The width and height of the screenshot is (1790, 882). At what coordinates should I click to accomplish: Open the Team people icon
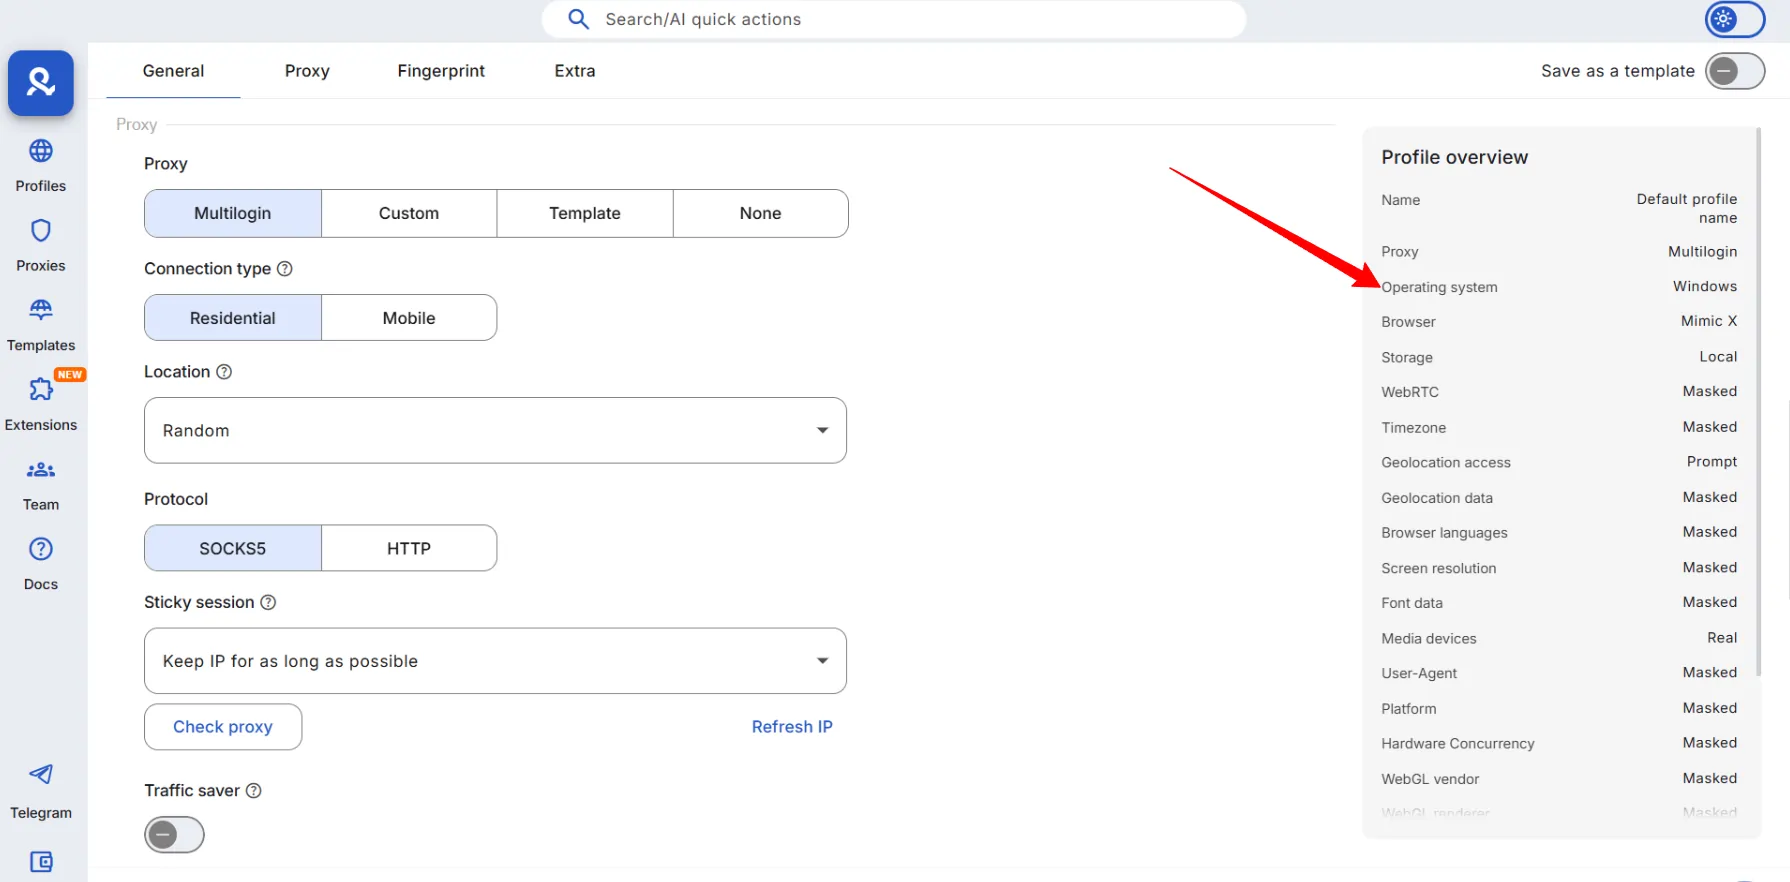[x=41, y=469]
